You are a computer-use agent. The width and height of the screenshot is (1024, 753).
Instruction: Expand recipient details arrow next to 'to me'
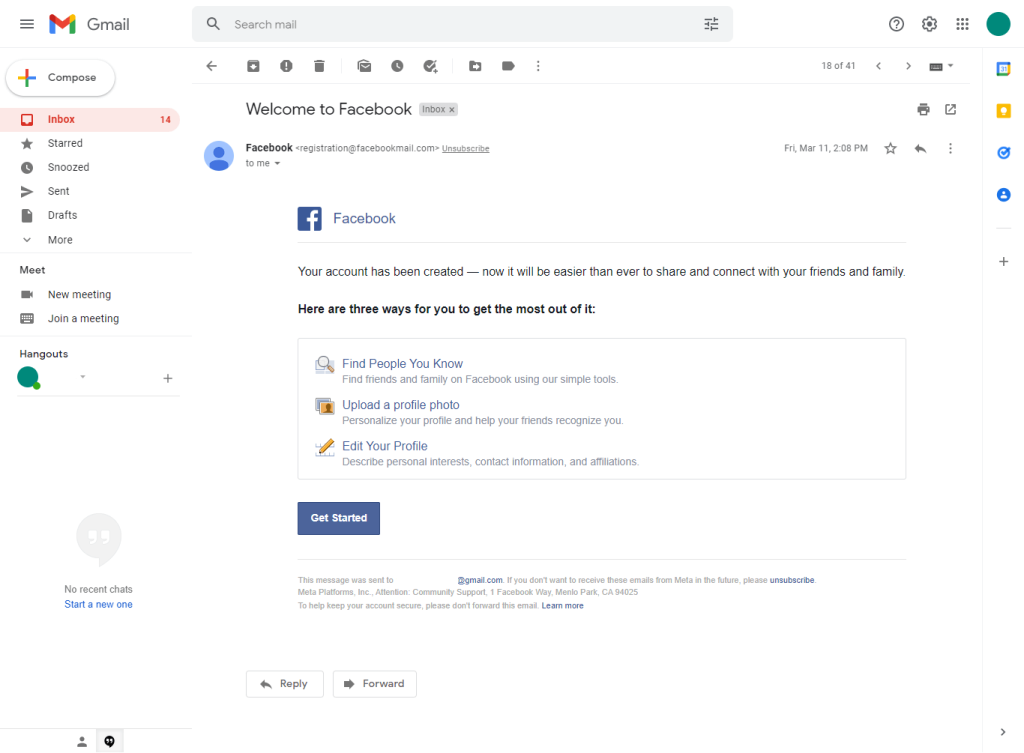point(278,163)
